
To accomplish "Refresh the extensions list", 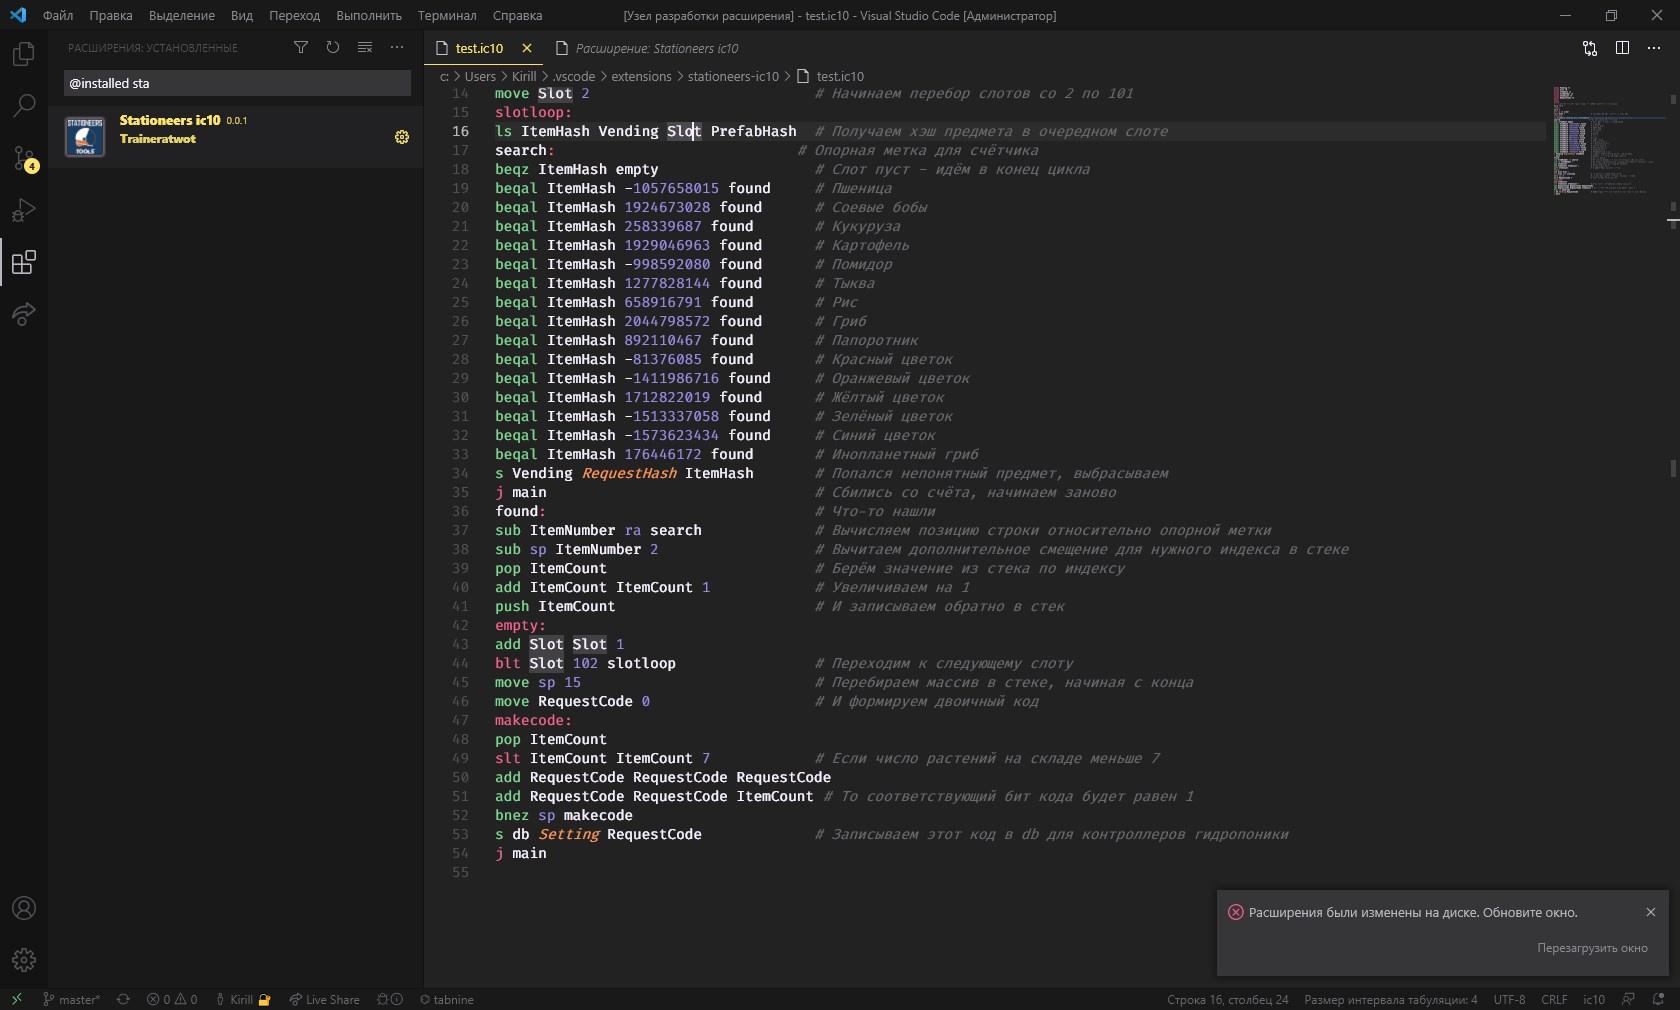I will (333, 47).
